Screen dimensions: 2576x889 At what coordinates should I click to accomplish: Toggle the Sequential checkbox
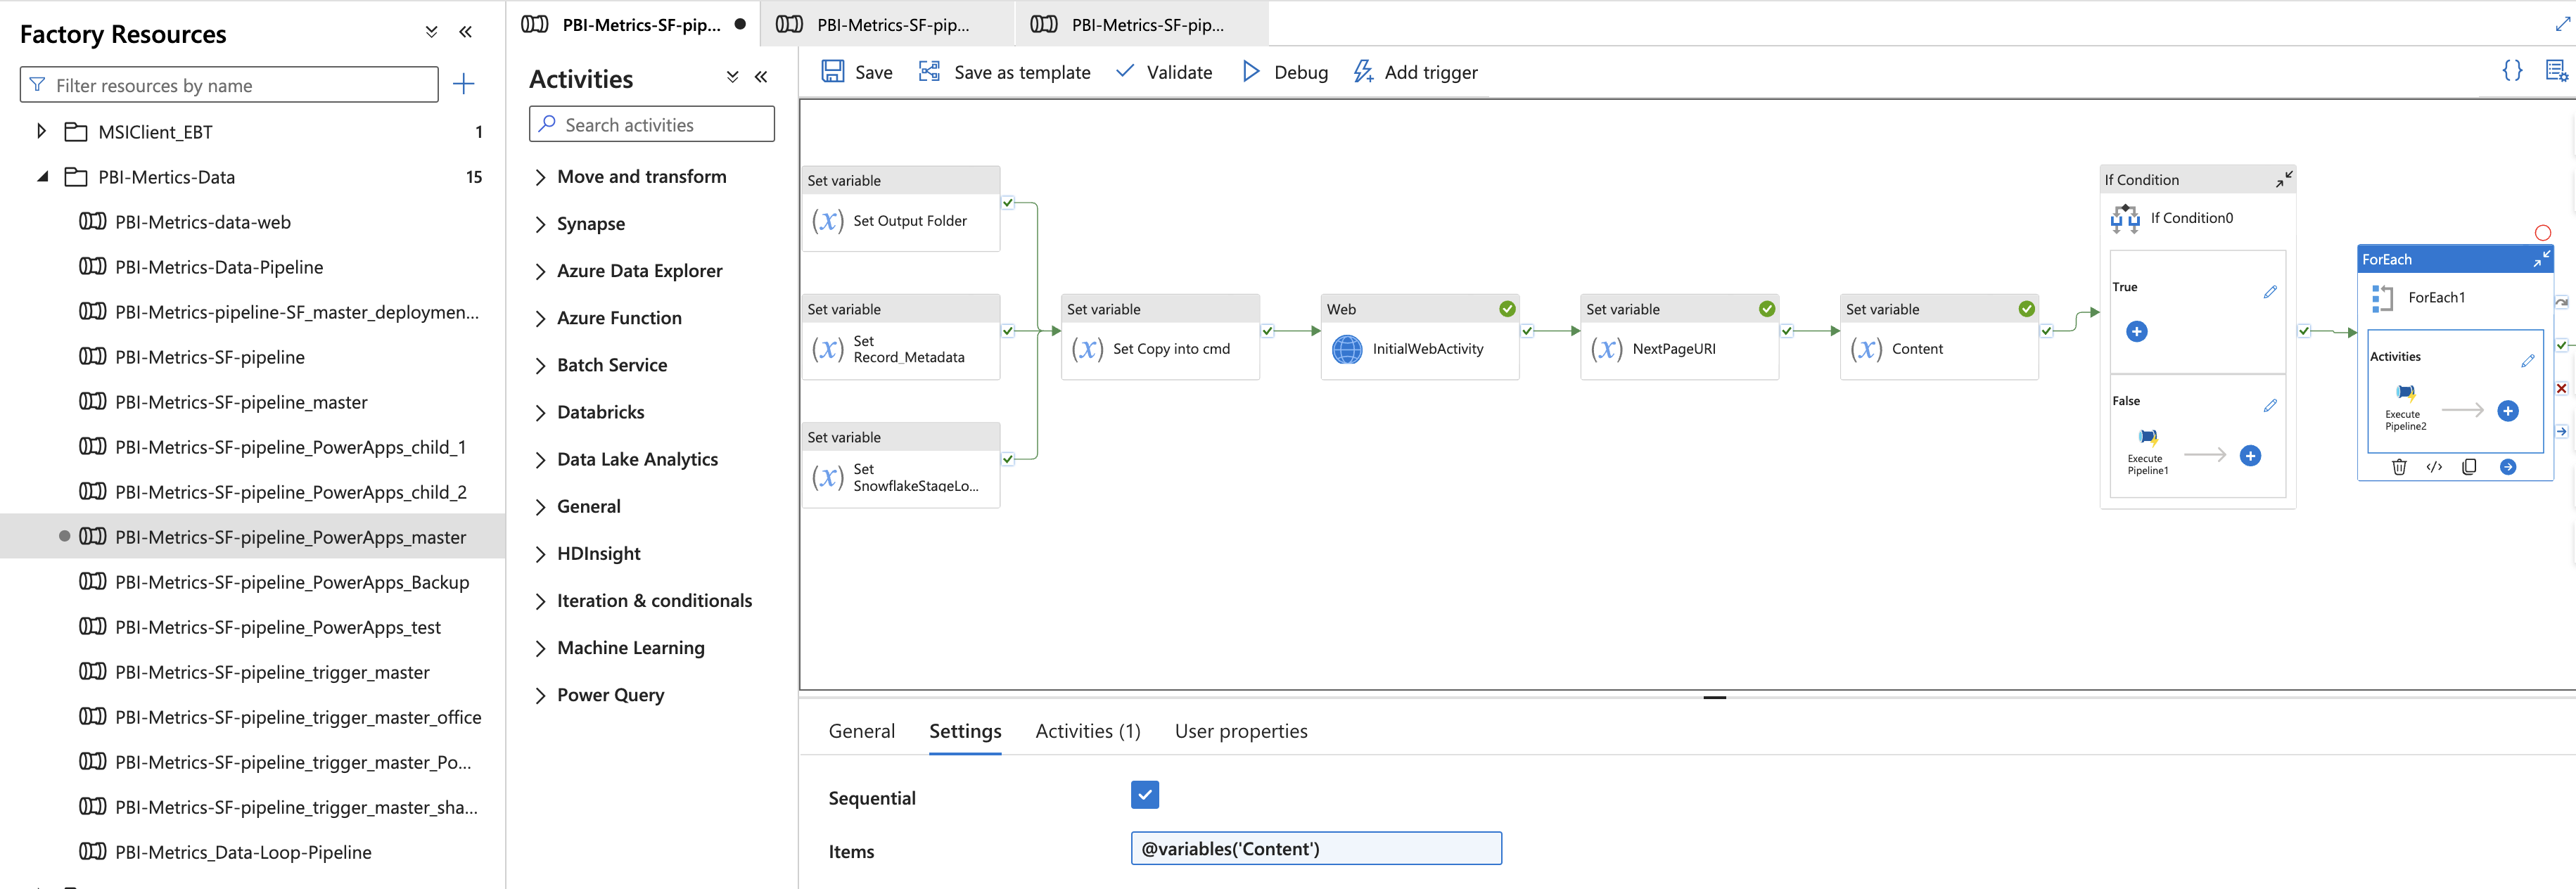point(1145,795)
